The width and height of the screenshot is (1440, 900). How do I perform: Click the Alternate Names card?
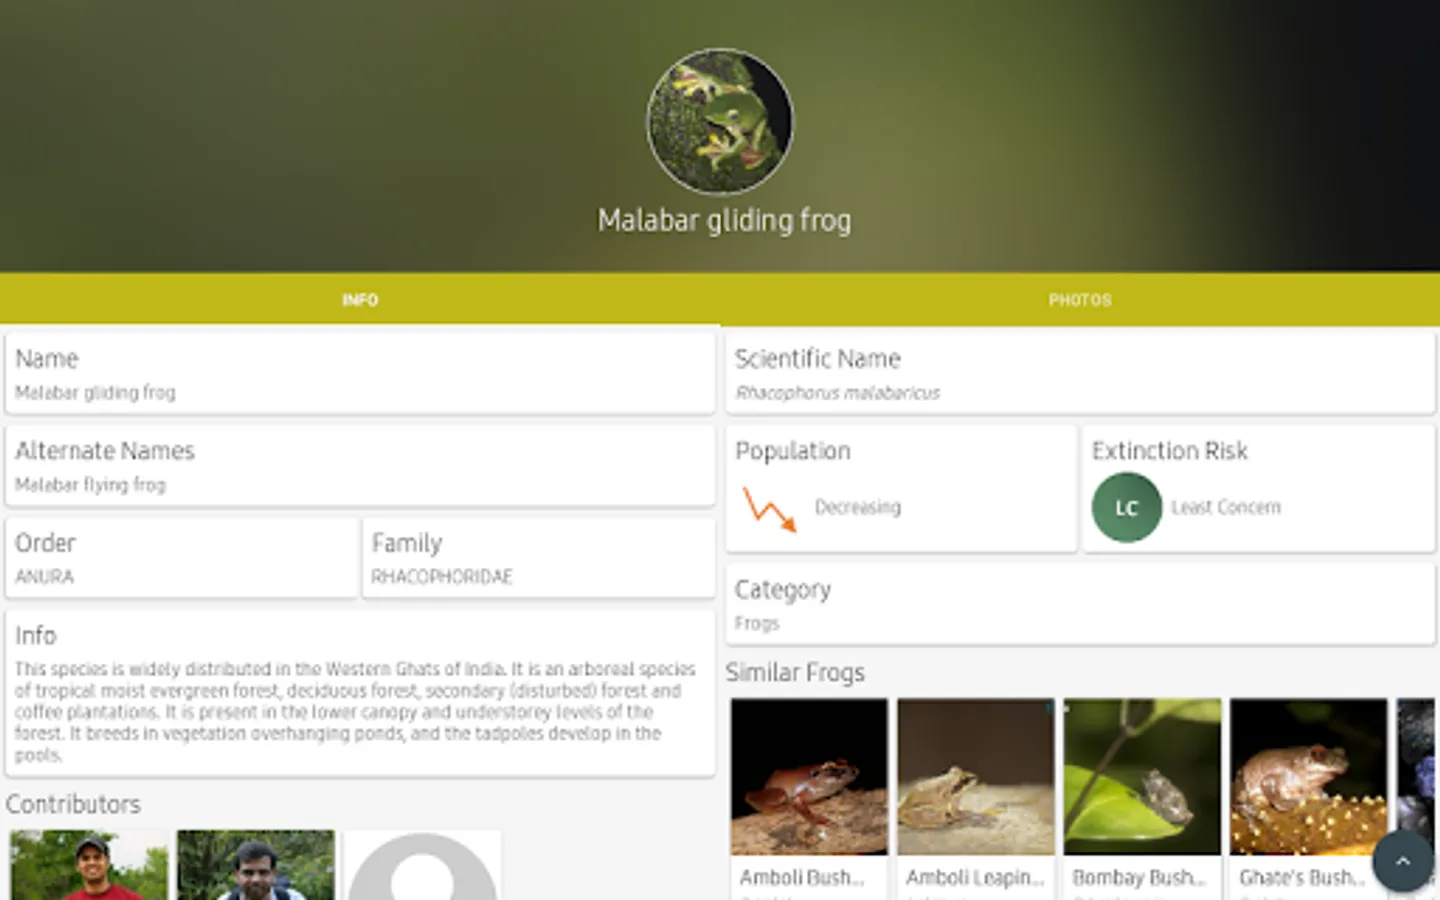[360, 465]
